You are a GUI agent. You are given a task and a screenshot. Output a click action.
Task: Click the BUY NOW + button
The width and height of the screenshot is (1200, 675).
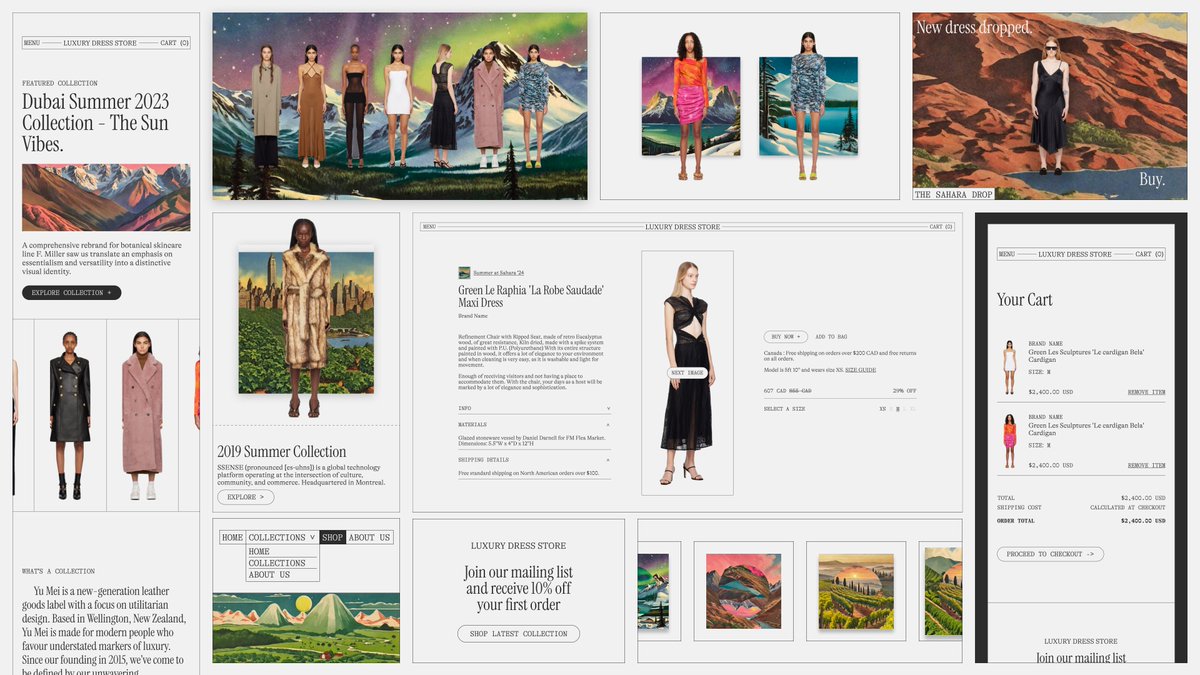coord(786,337)
